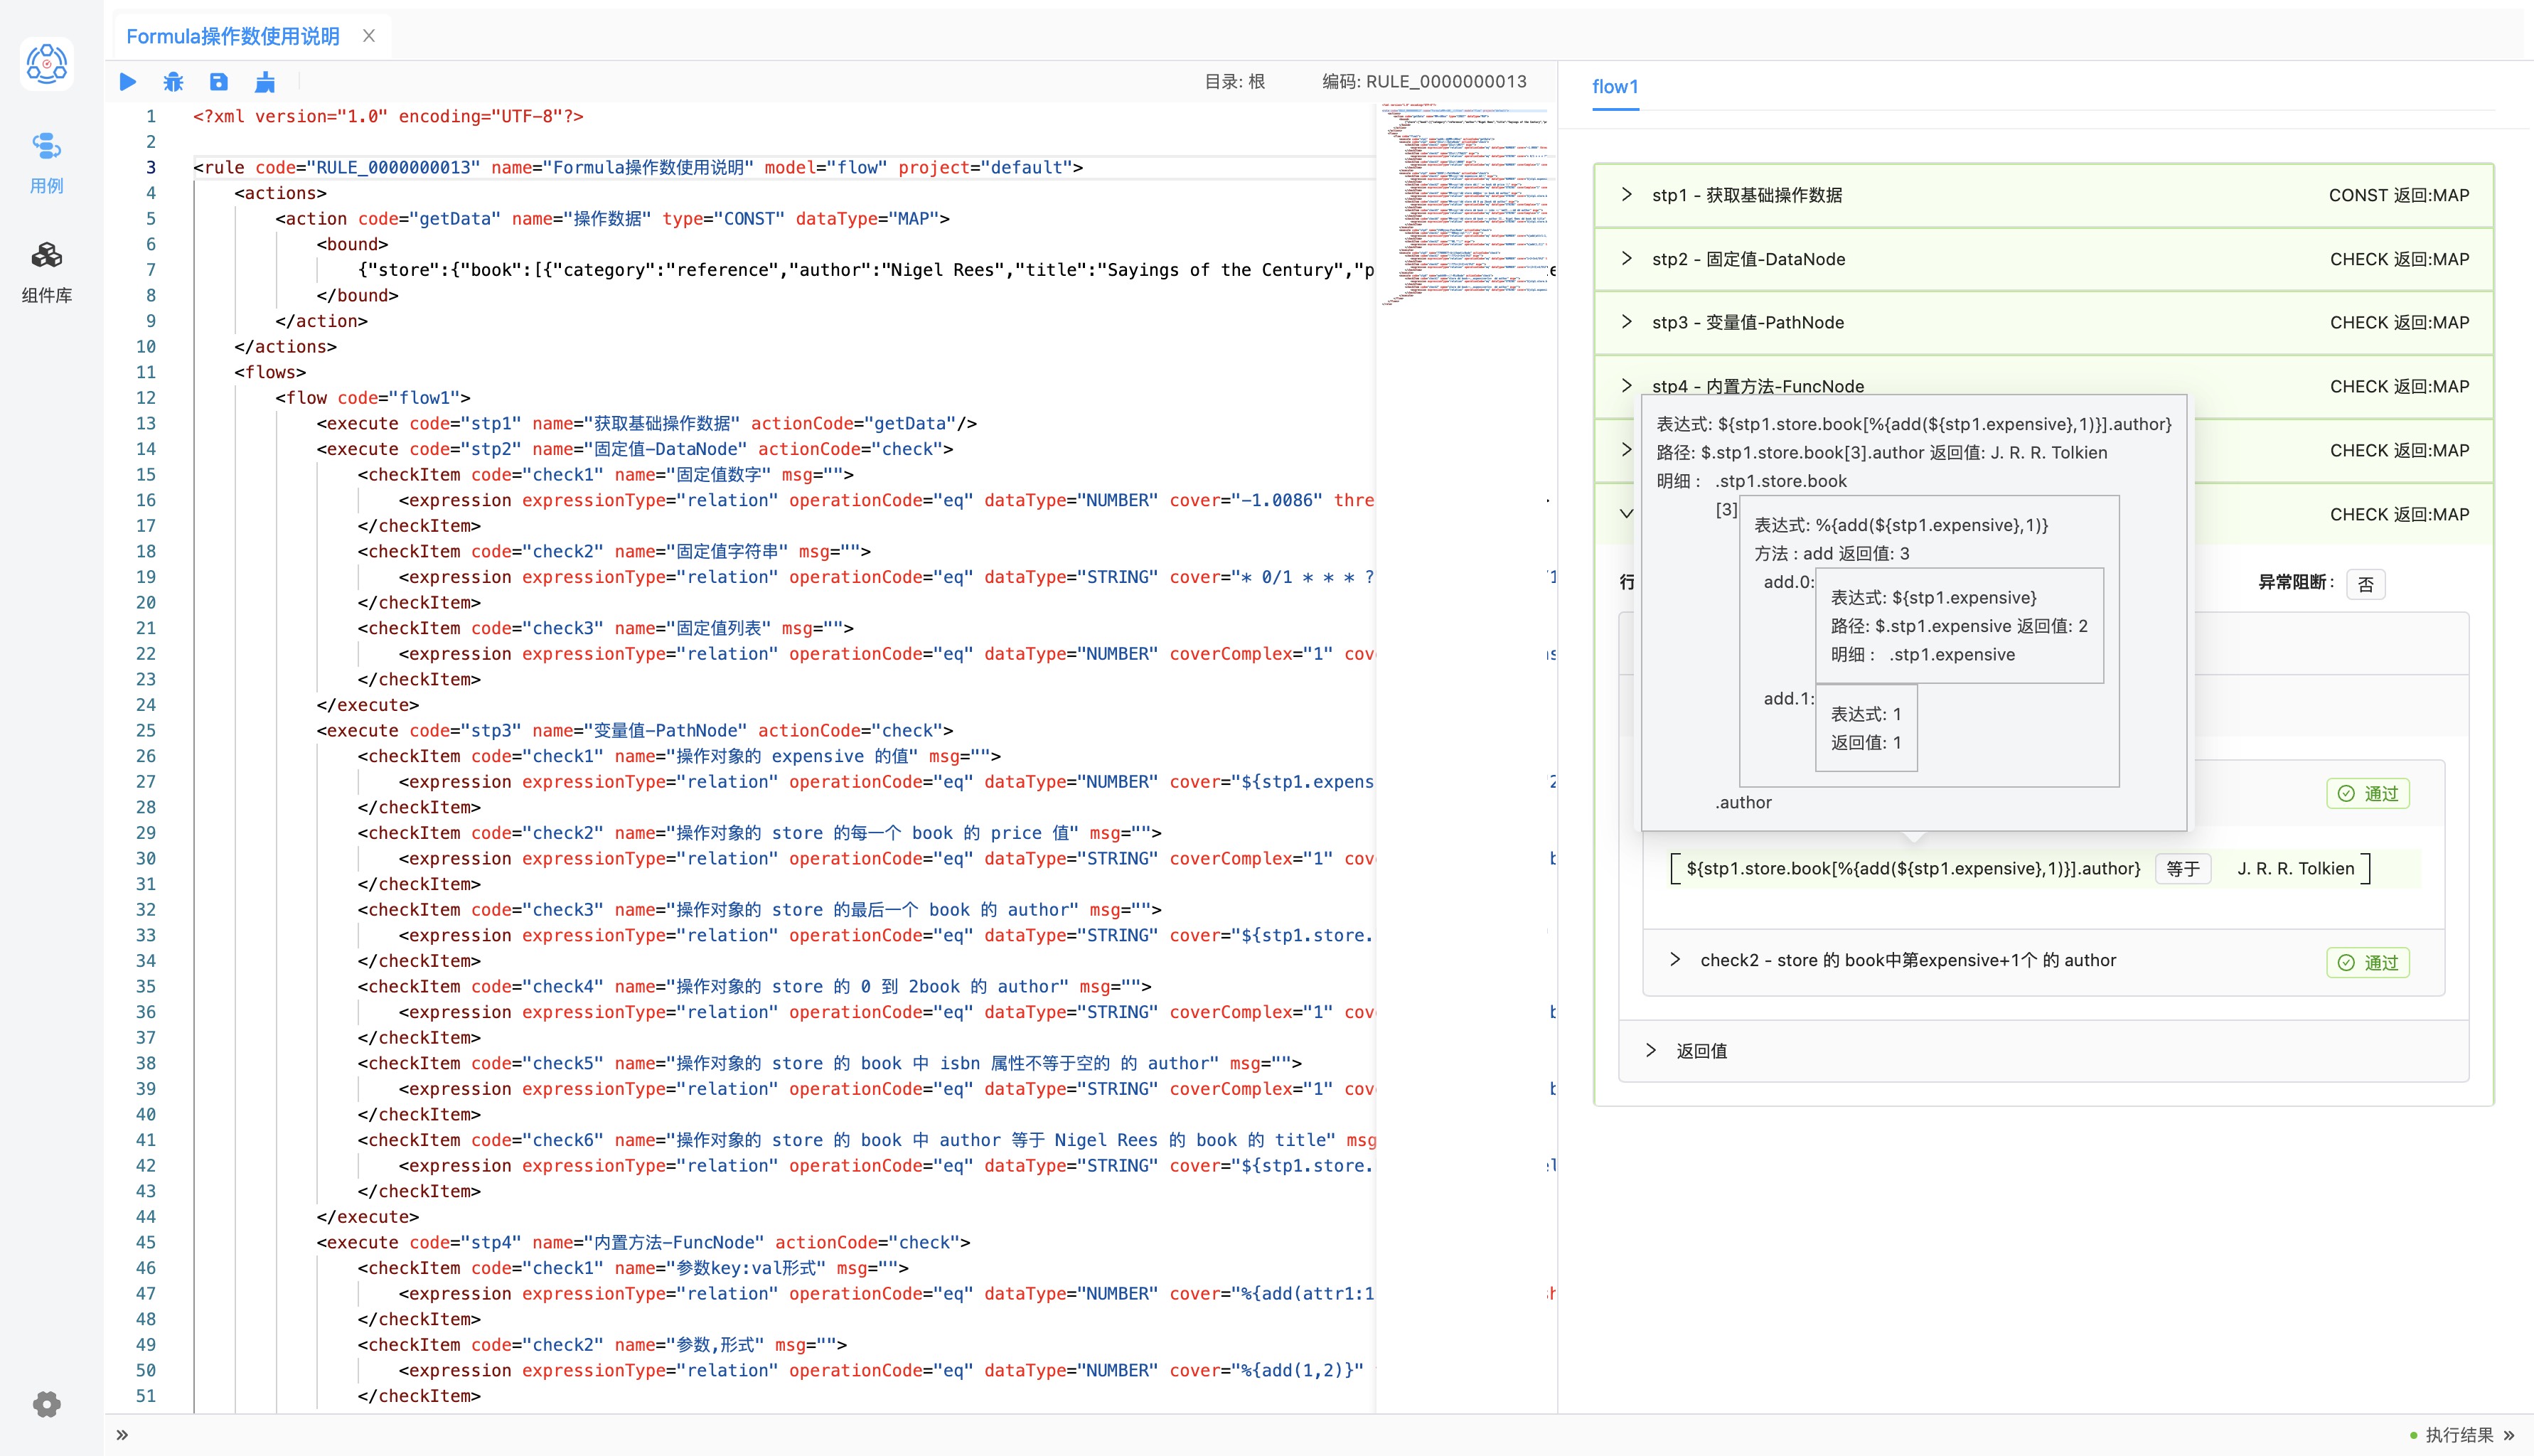The height and width of the screenshot is (1456, 2534).
Task: Click the broom format icon in toolbar
Action: 265,82
